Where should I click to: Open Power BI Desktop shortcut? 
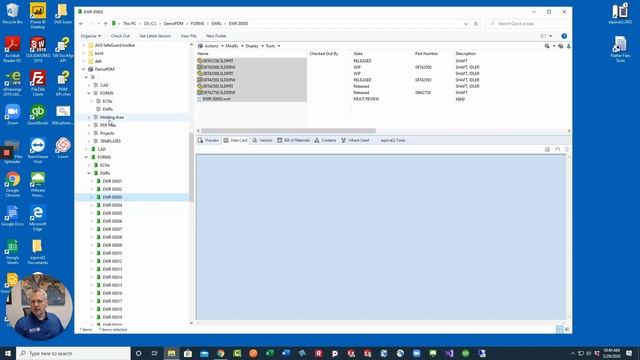coord(38,16)
